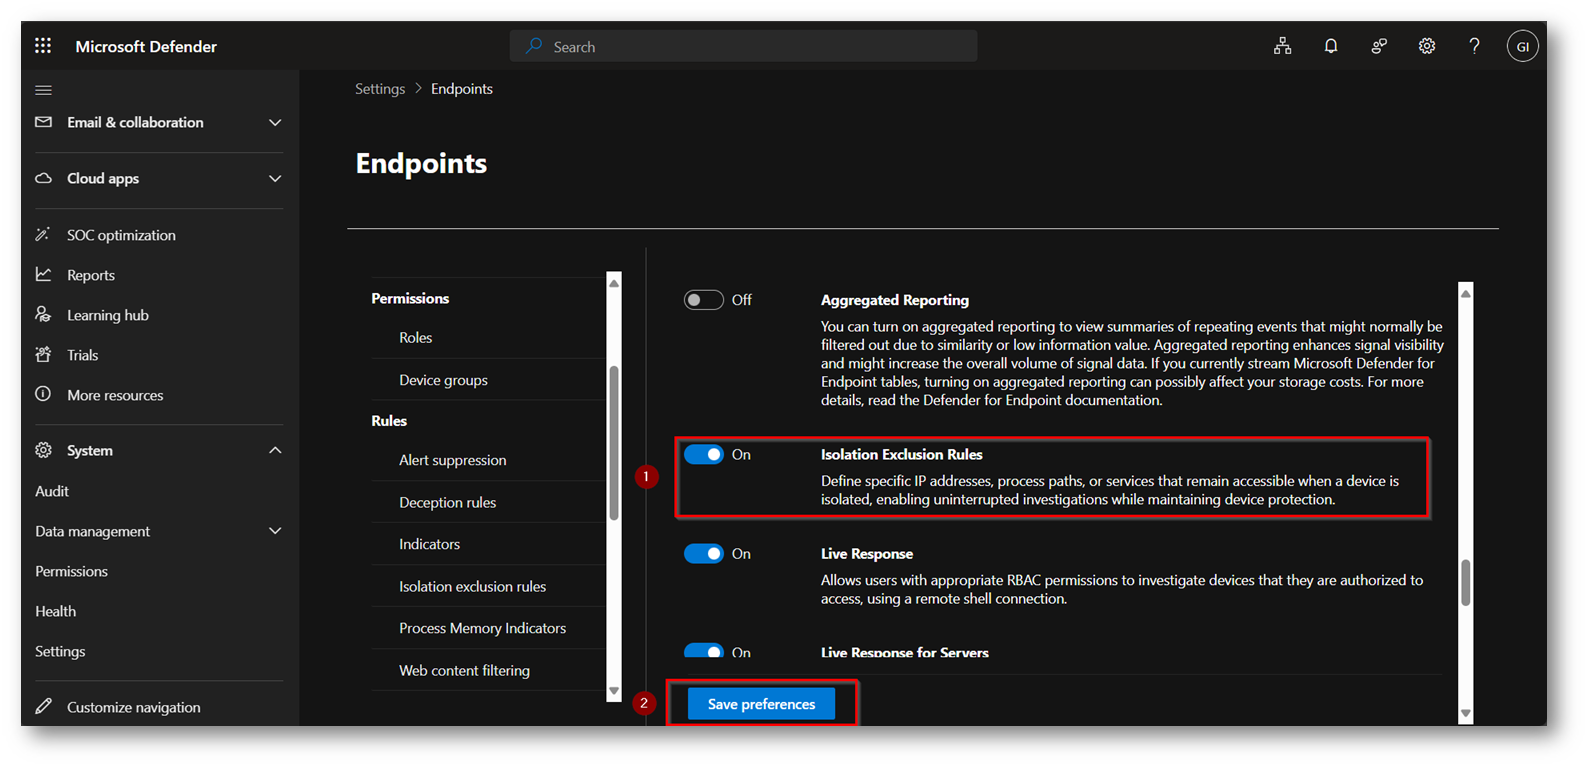Image resolution: width=1589 pixels, height=768 pixels.
Task: Select Audit under System
Action: [52, 491]
